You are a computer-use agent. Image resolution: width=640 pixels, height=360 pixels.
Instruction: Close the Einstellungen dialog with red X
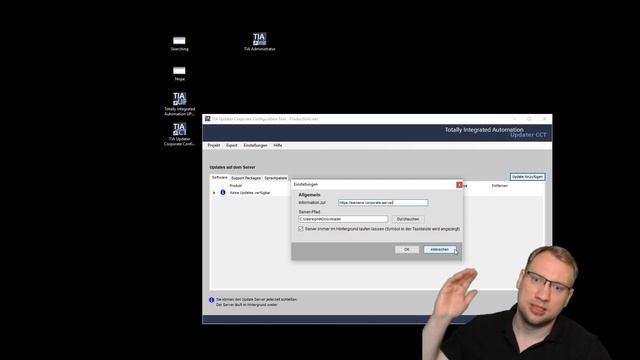(x=459, y=185)
